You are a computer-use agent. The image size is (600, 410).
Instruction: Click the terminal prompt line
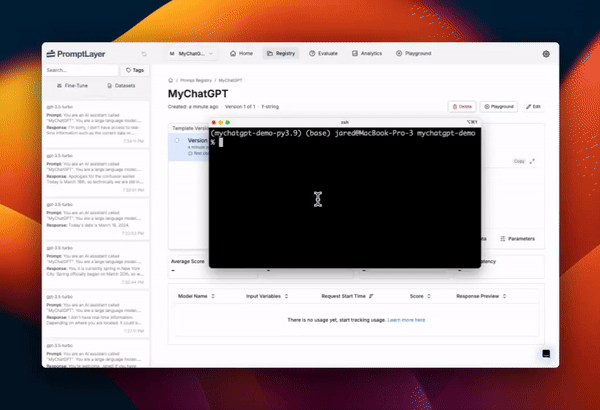coord(344,137)
